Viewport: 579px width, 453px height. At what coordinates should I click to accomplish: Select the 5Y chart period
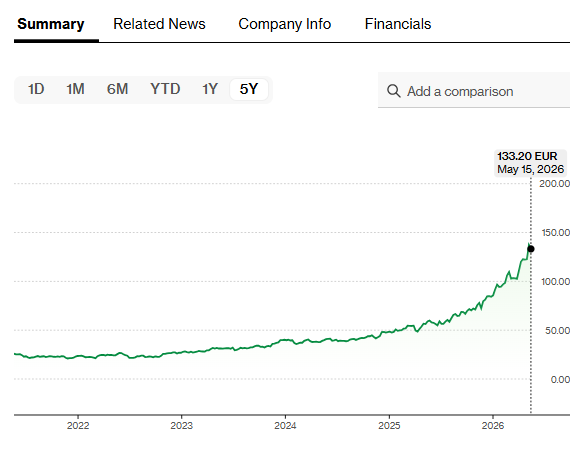point(249,89)
